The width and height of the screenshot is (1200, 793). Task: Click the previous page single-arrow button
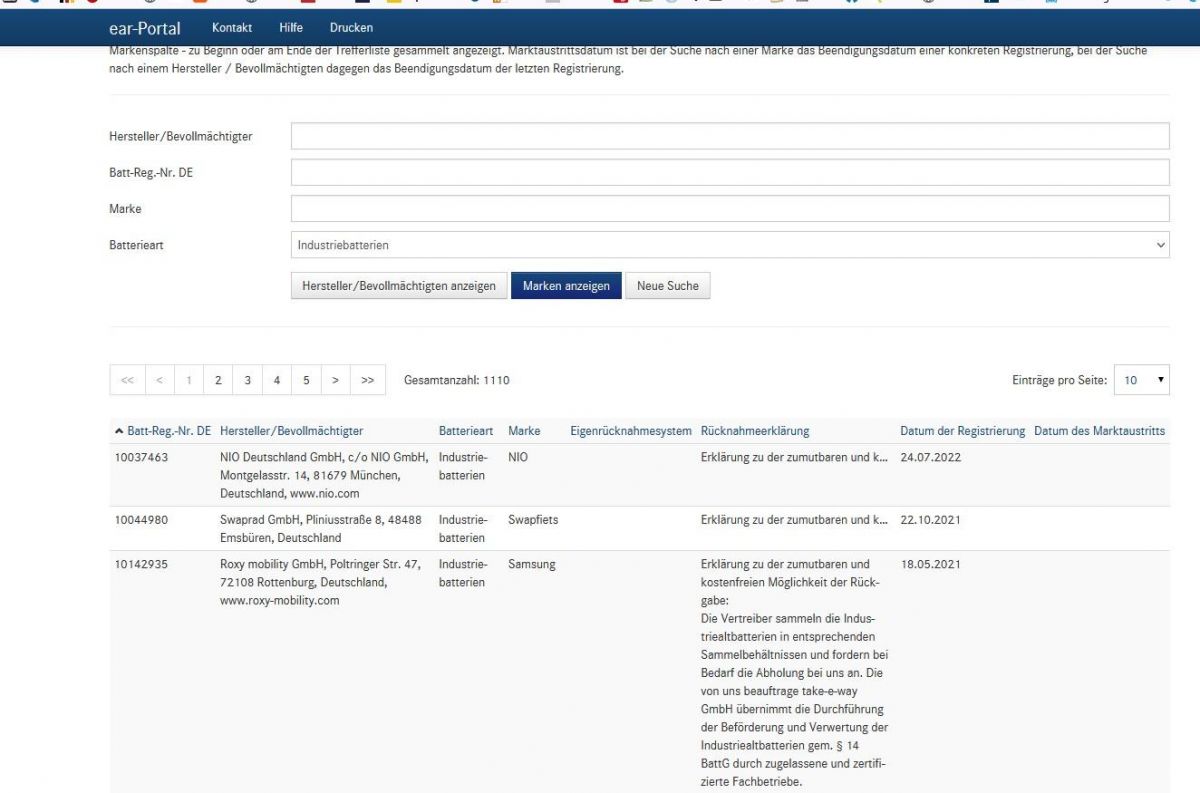point(159,380)
